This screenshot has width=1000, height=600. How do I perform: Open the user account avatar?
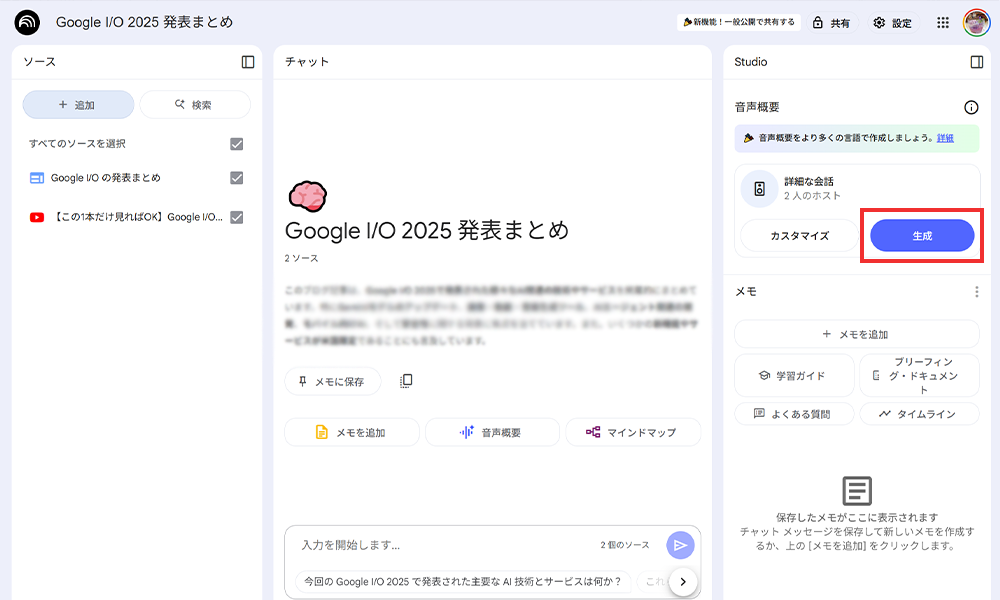[976, 23]
